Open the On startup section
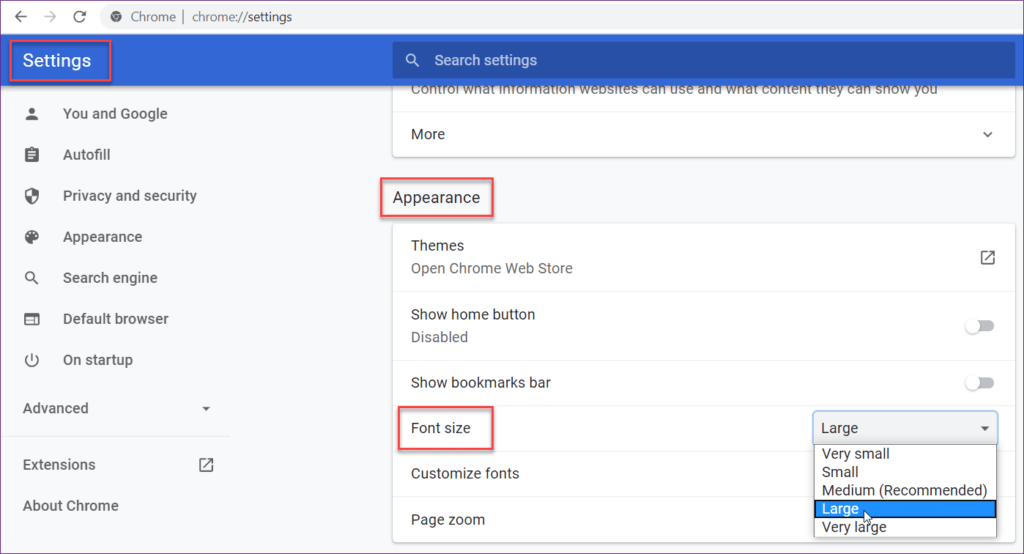The height and width of the screenshot is (554, 1024). [x=97, y=360]
